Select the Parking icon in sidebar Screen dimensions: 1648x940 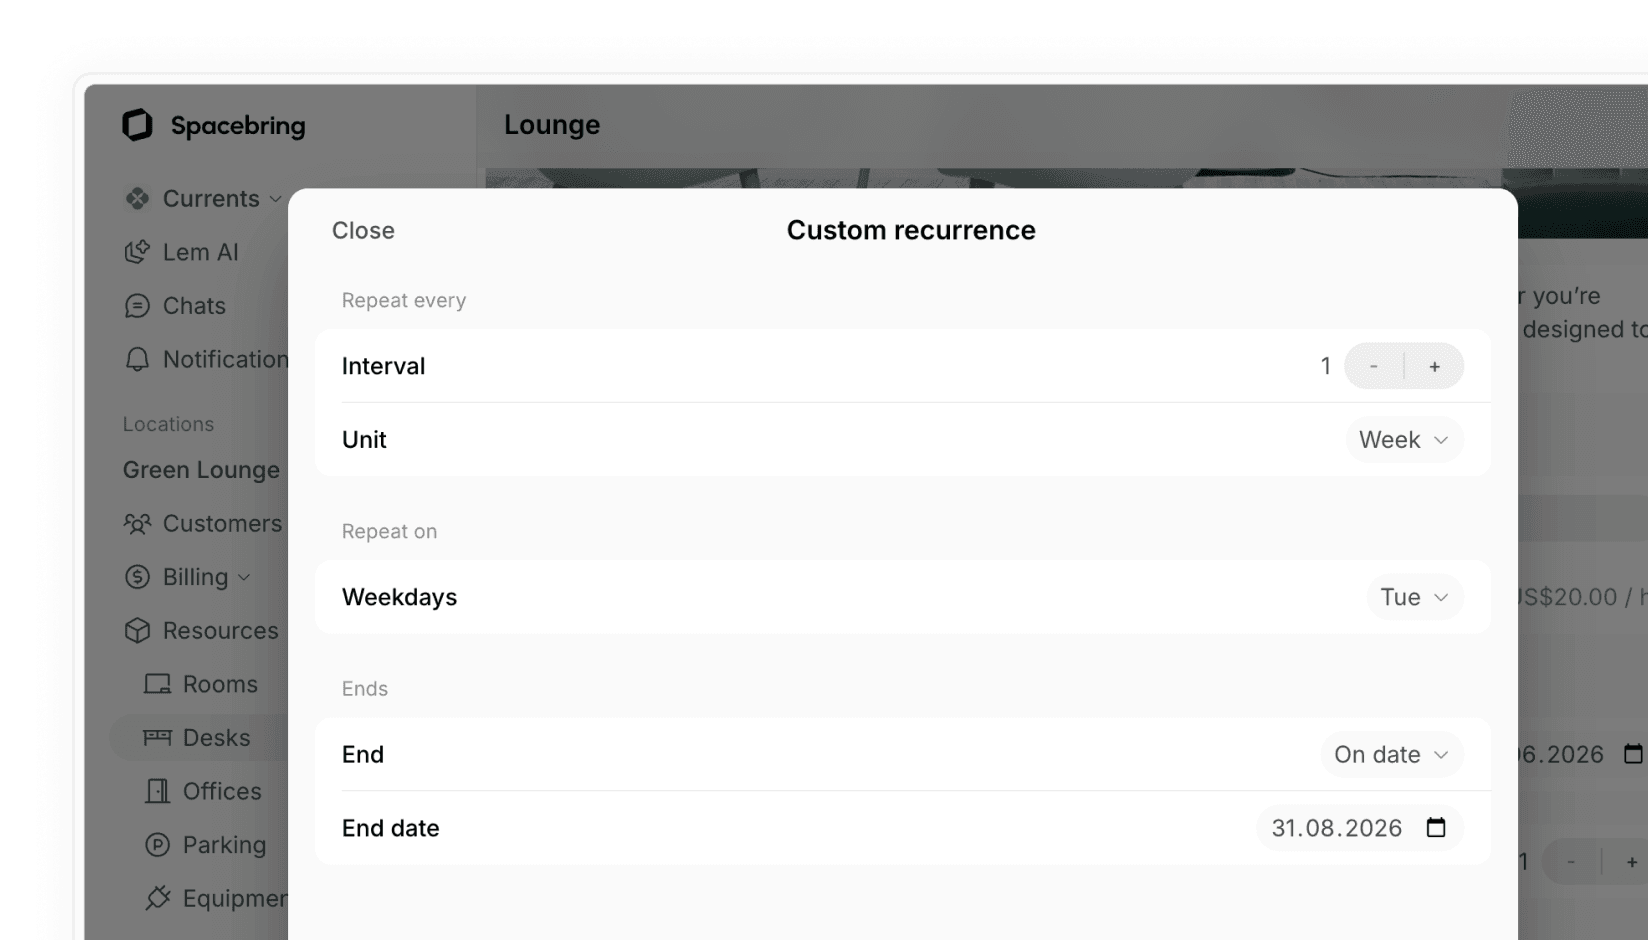tap(157, 845)
